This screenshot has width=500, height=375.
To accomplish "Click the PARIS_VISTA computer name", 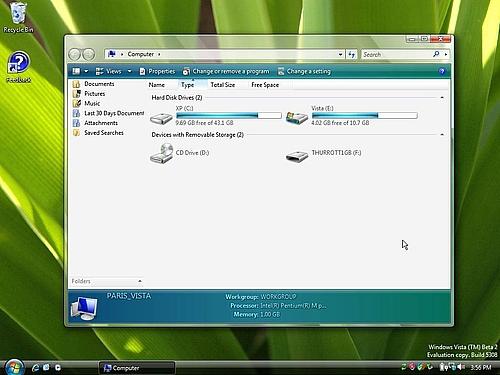I will (129, 296).
